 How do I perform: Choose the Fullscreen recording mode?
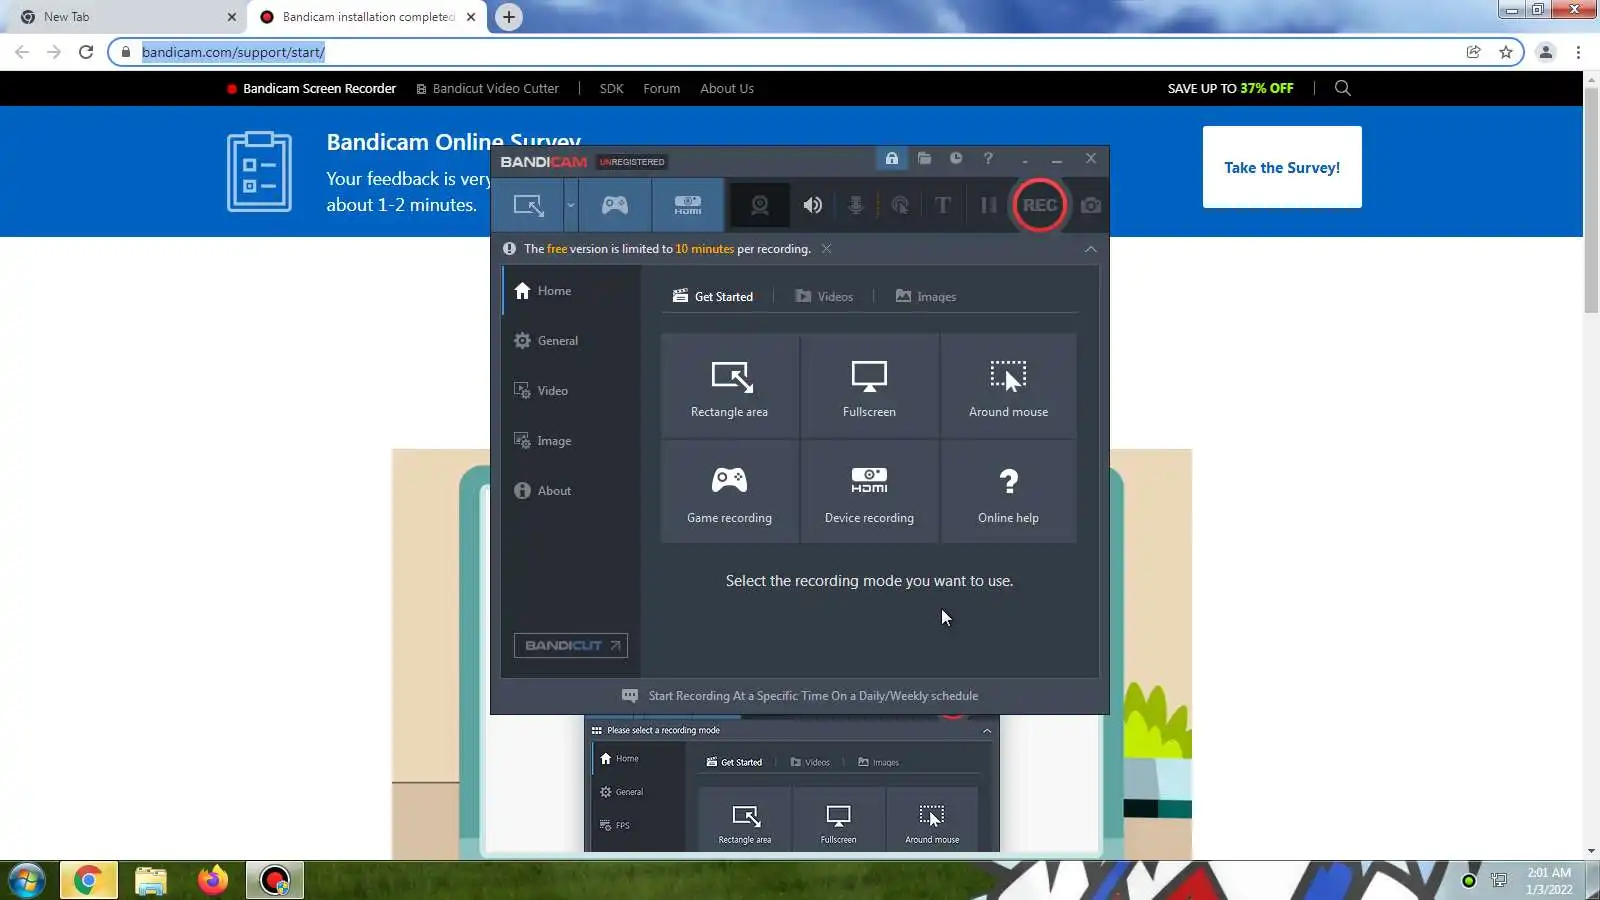(869, 386)
